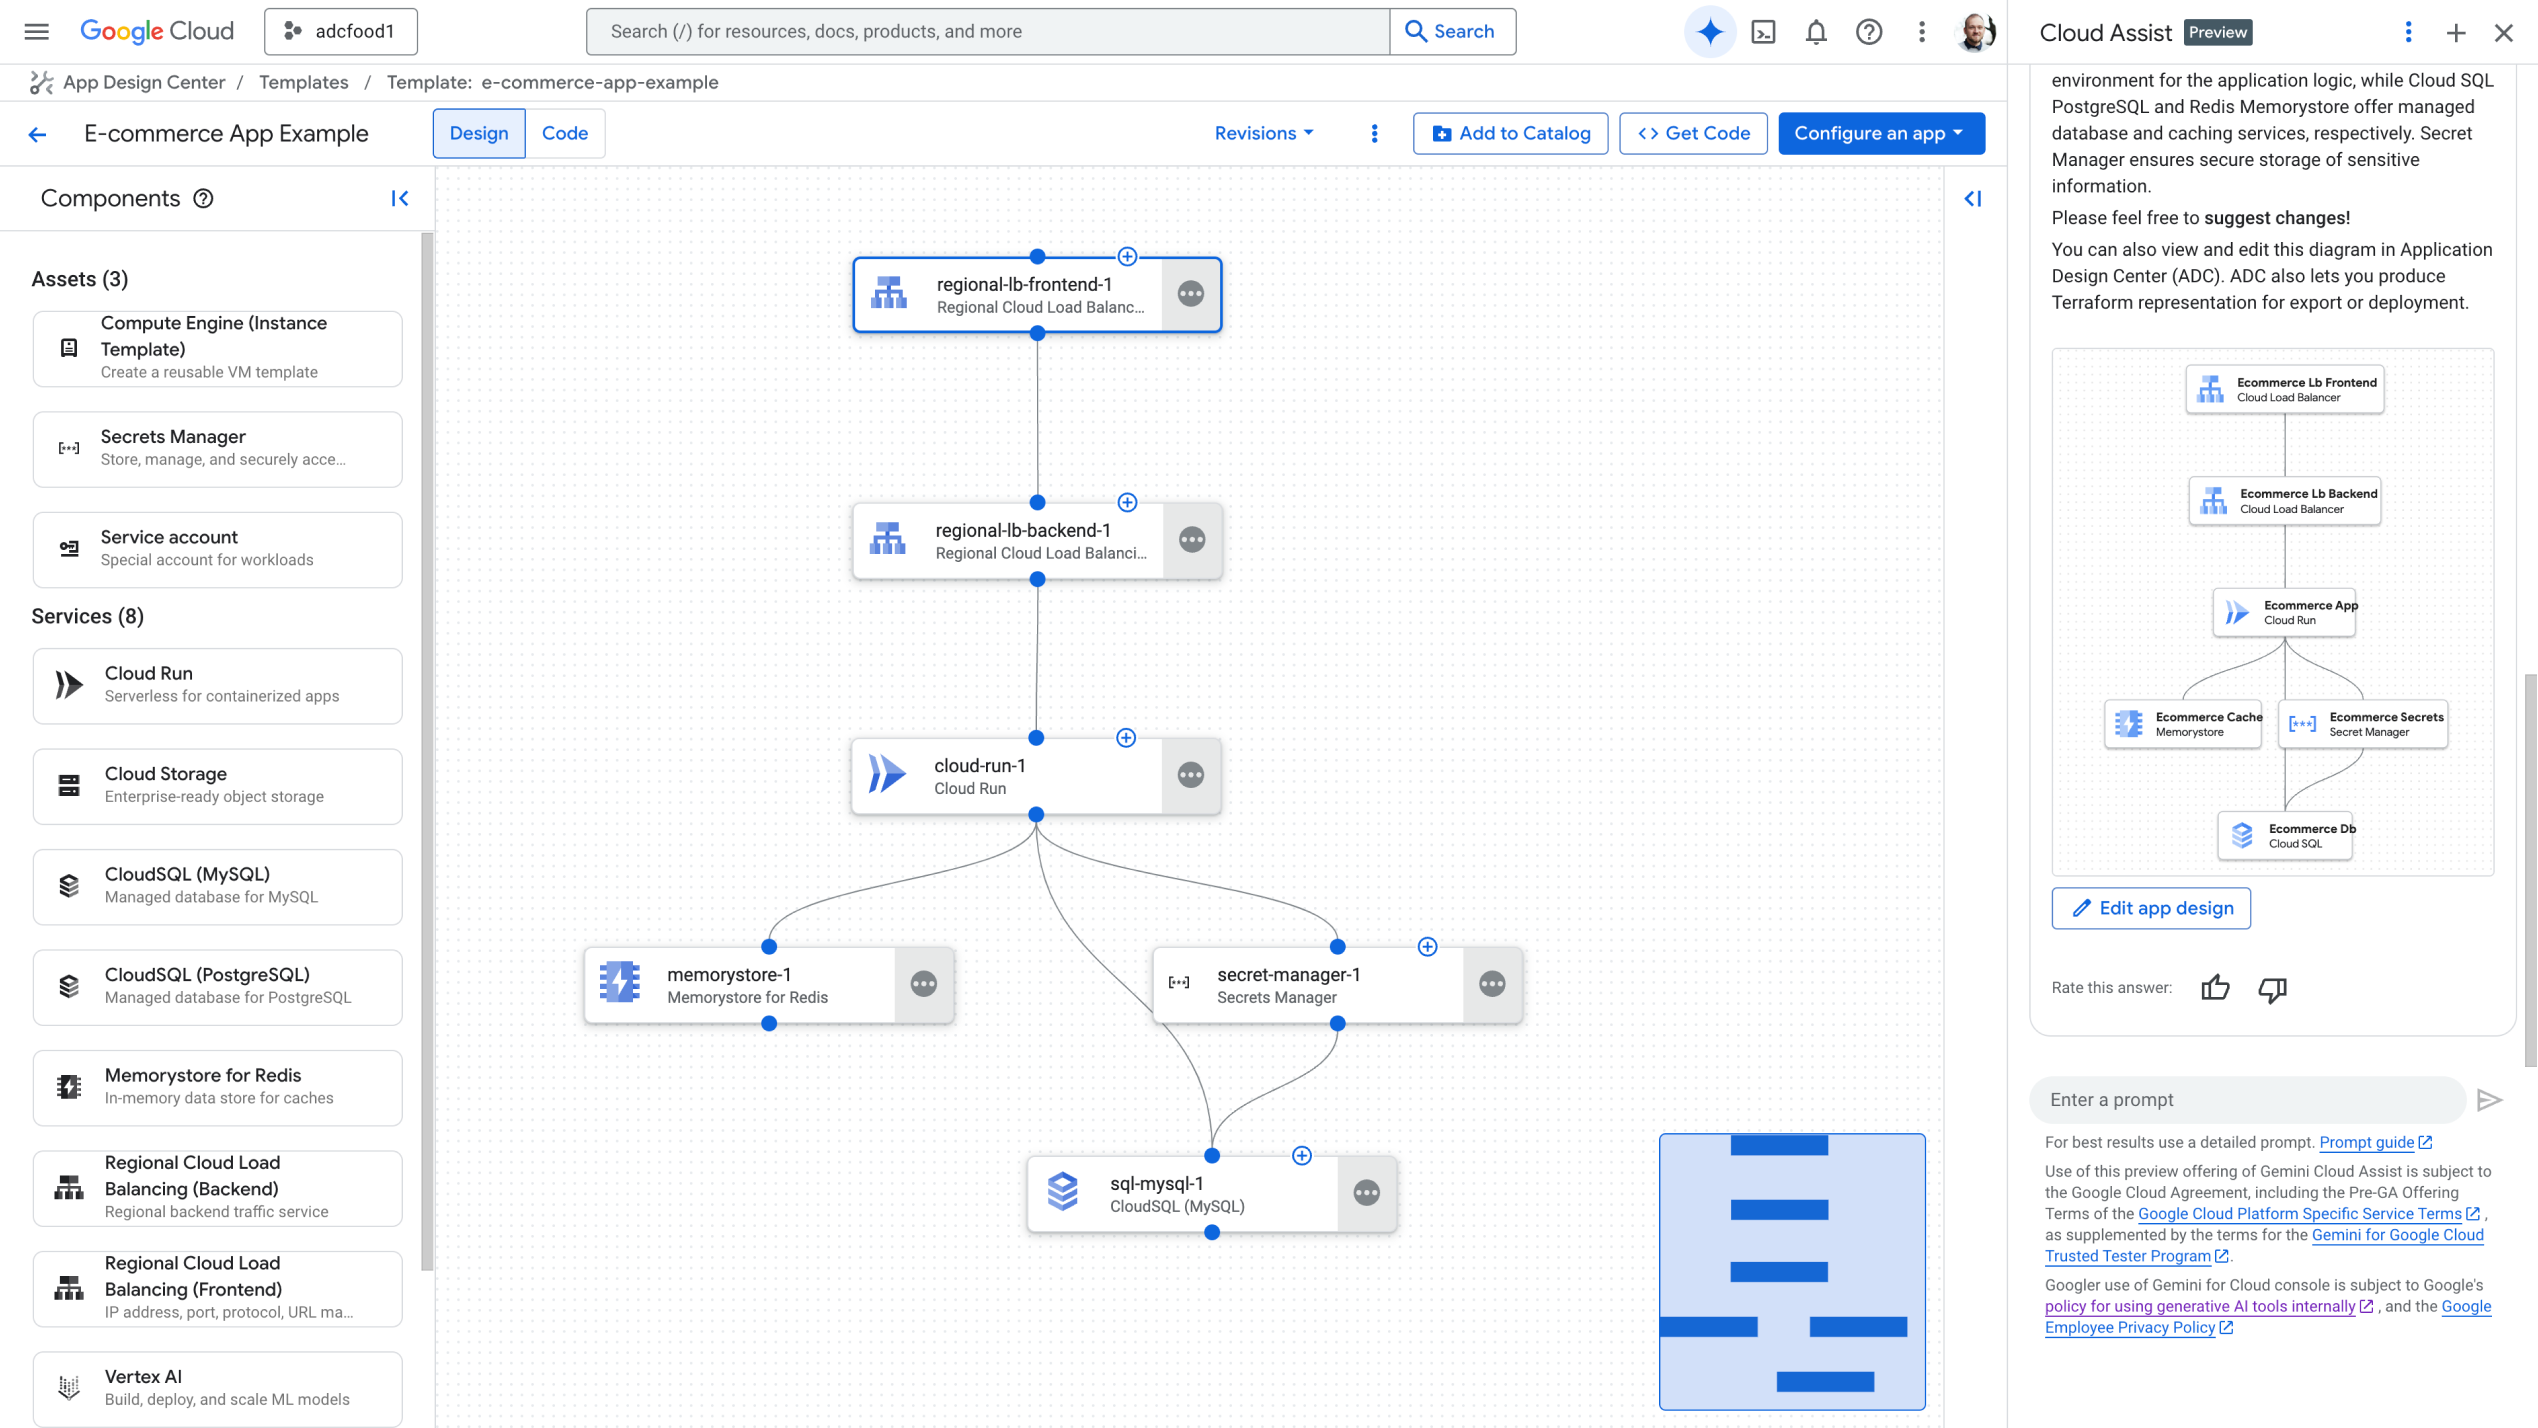
Task: Open the notifications bell
Action: pos(1816,31)
